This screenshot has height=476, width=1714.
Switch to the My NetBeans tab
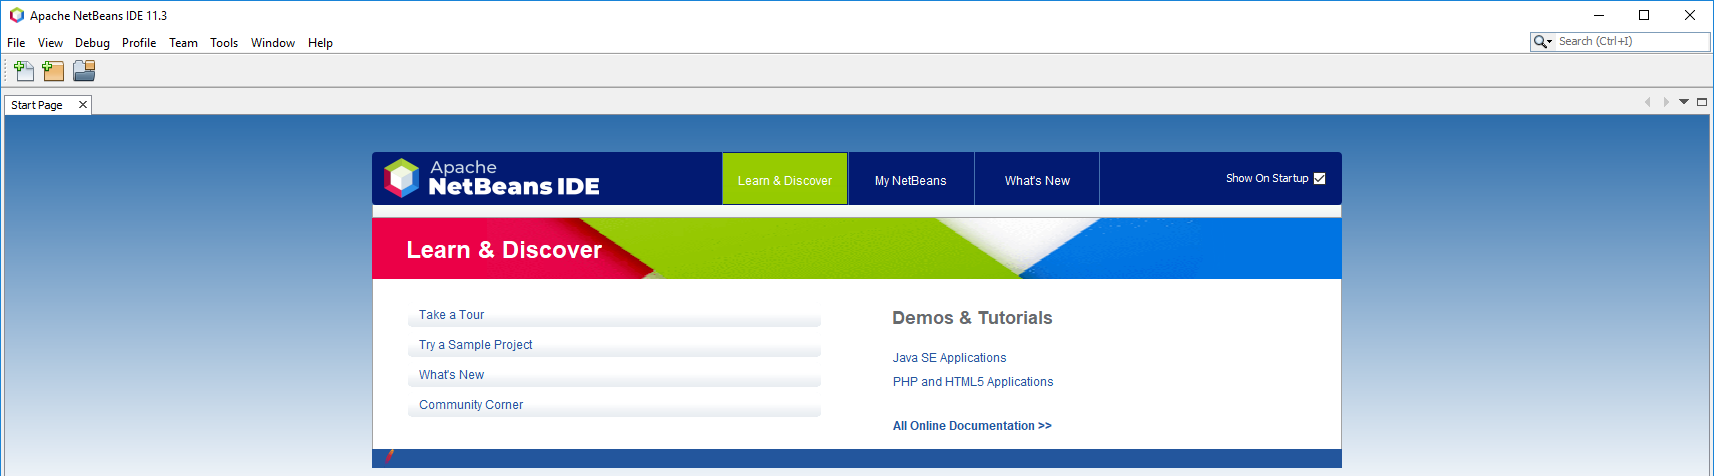pyautogui.click(x=911, y=179)
